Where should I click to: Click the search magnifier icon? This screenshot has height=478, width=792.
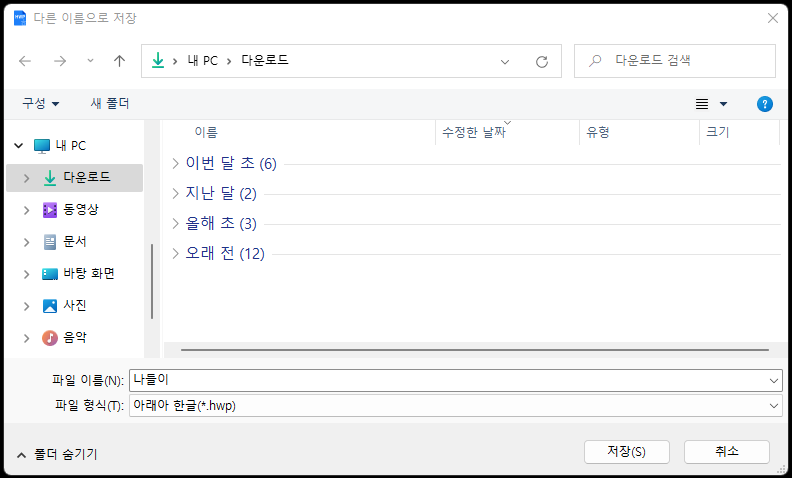coord(596,61)
